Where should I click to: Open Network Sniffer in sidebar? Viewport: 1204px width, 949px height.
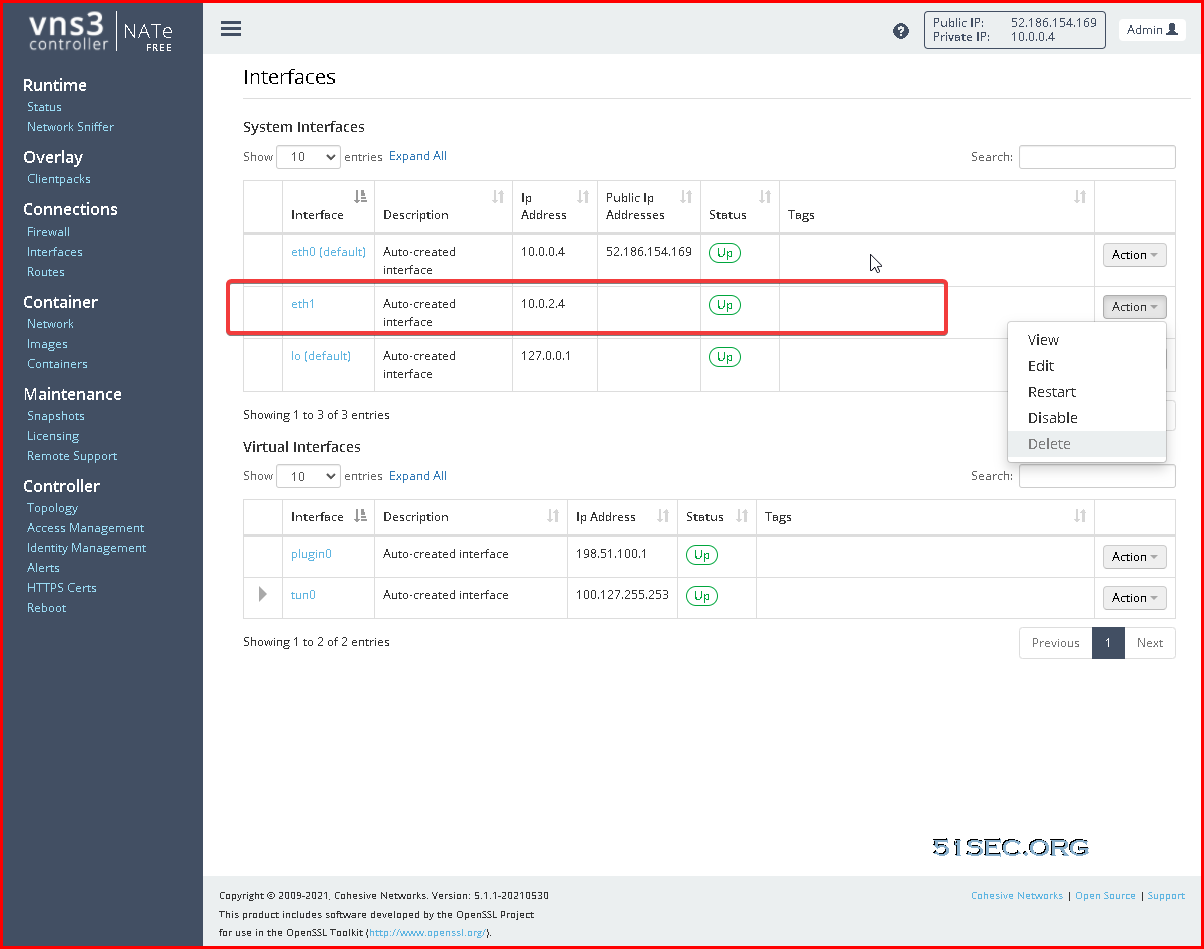(x=70, y=127)
